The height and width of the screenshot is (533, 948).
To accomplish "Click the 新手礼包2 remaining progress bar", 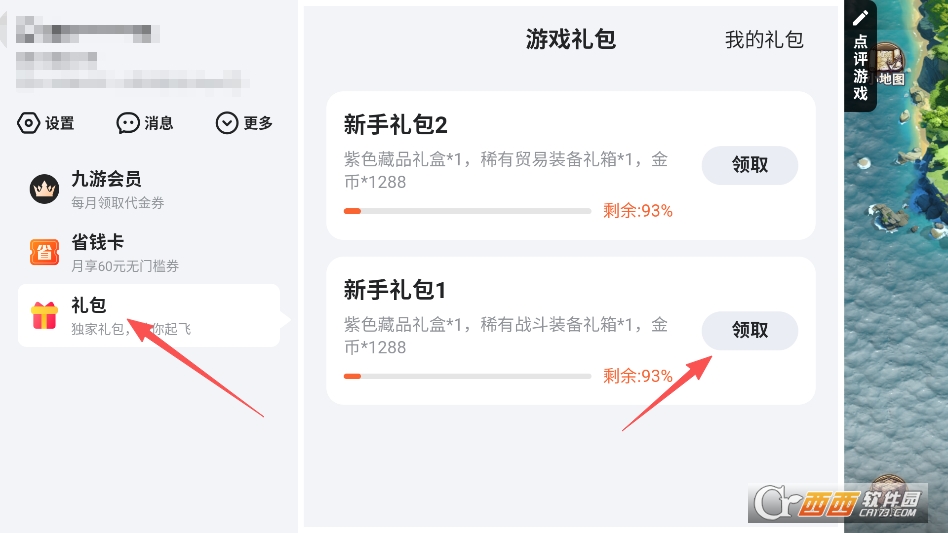I will [x=467, y=211].
